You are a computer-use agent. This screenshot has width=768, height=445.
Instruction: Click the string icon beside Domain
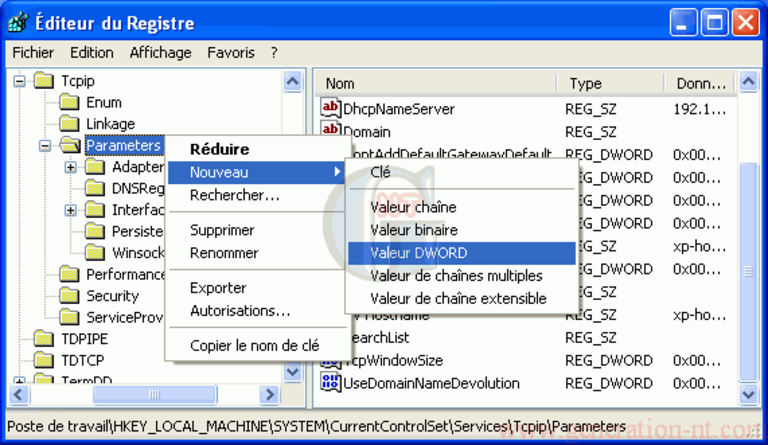[331, 128]
